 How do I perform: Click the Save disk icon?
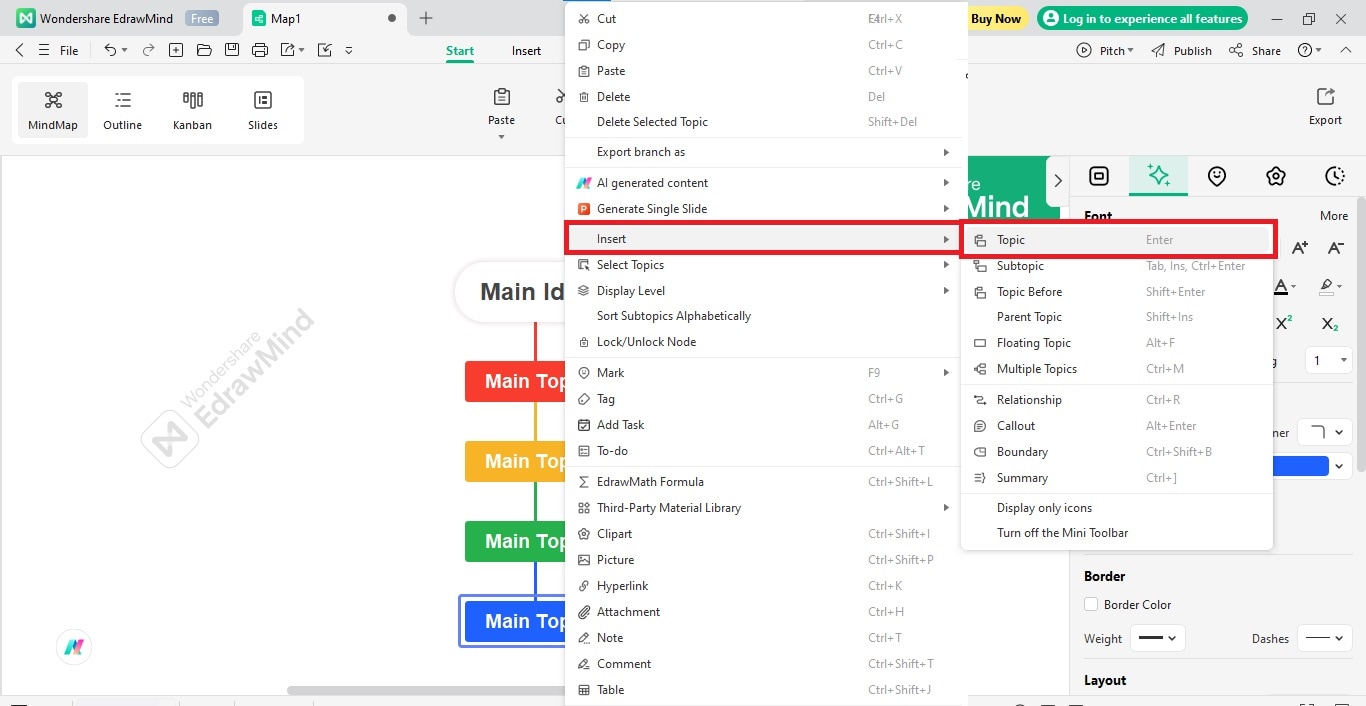(x=232, y=50)
